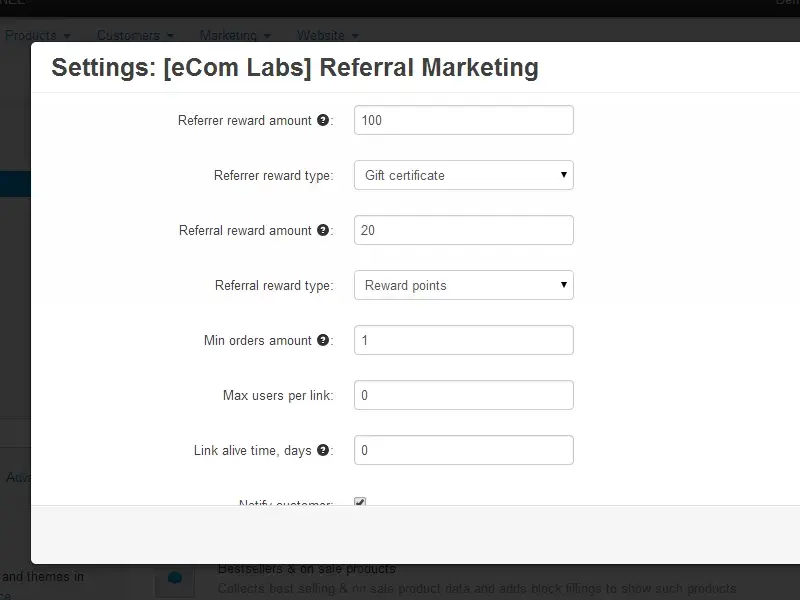The width and height of the screenshot is (800, 600).
Task: Click help icon for Link alive time
Action: click(x=323, y=450)
